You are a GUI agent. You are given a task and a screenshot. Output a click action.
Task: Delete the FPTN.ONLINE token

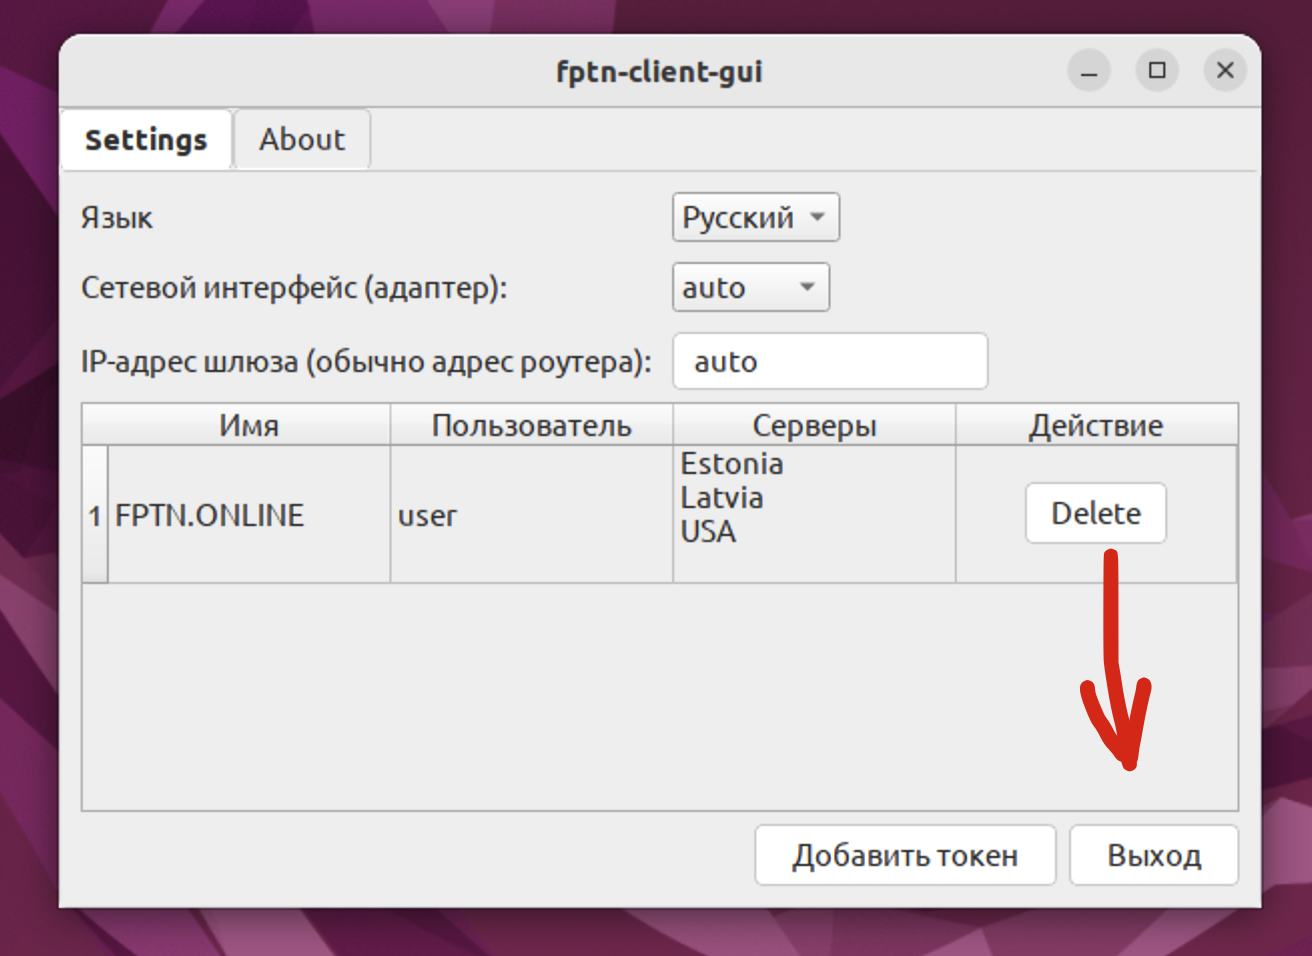[1095, 513]
